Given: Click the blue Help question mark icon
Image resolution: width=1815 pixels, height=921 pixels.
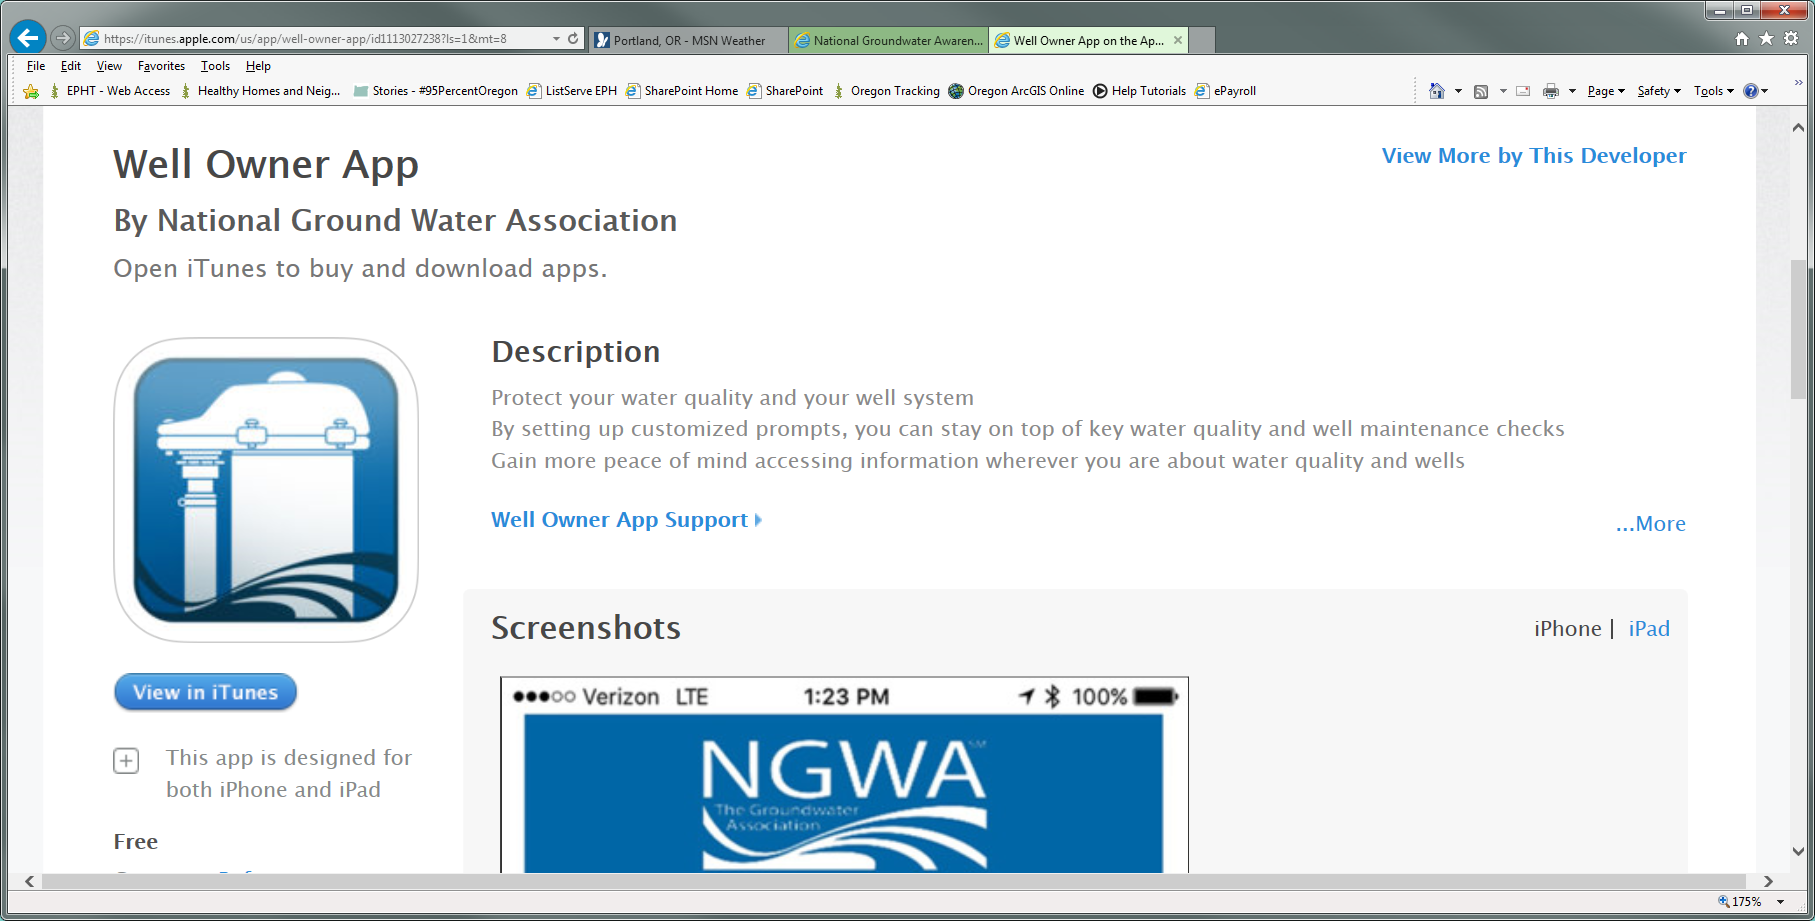Looking at the screenshot, I should pyautogui.click(x=1751, y=91).
